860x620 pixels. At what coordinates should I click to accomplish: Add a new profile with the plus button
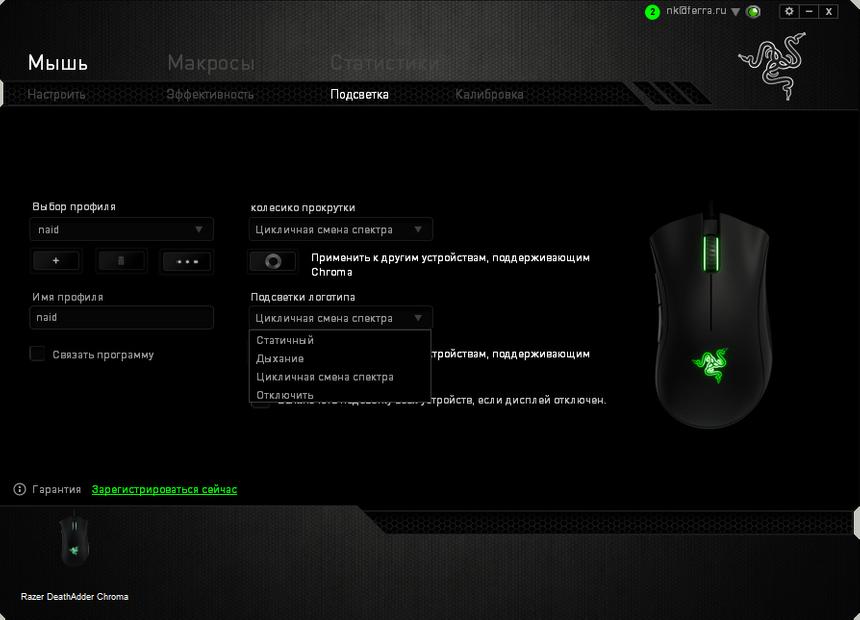click(56, 261)
